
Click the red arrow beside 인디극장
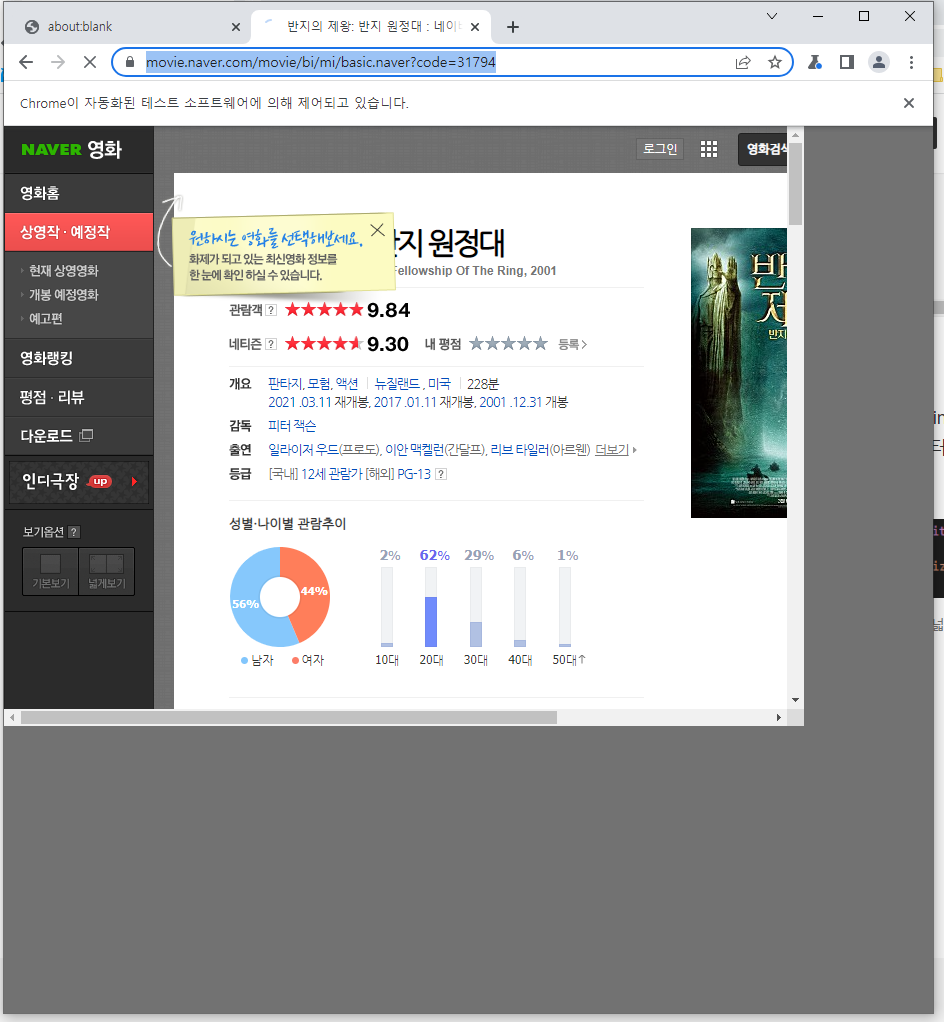click(134, 482)
